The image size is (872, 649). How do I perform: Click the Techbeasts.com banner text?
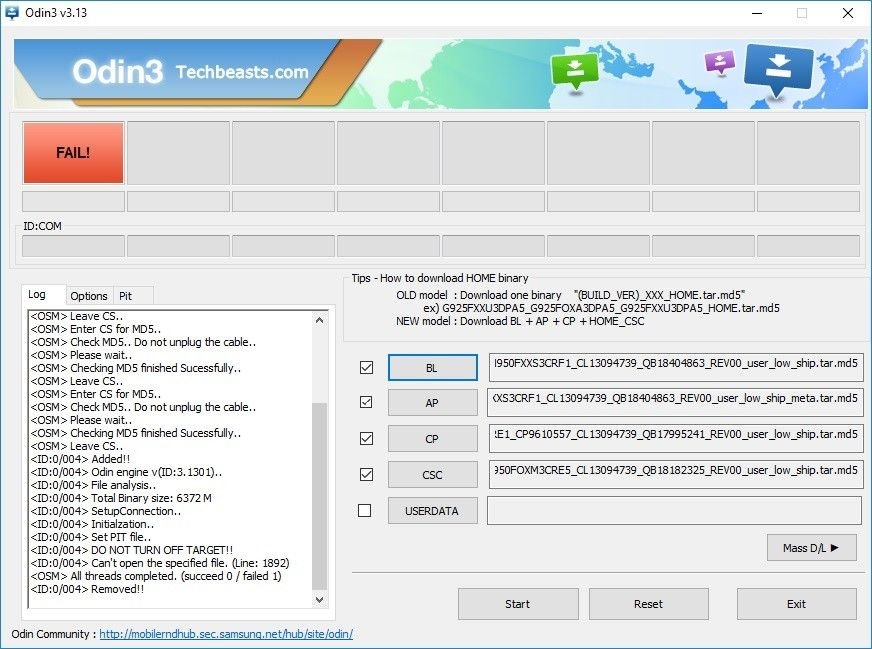pyautogui.click(x=242, y=72)
